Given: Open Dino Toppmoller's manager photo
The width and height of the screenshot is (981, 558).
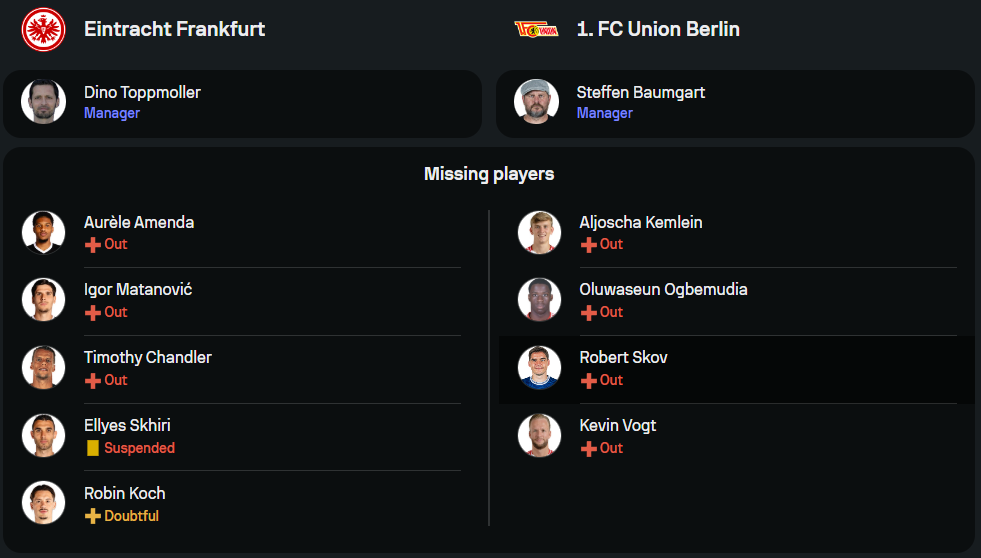Looking at the screenshot, I should [43, 101].
